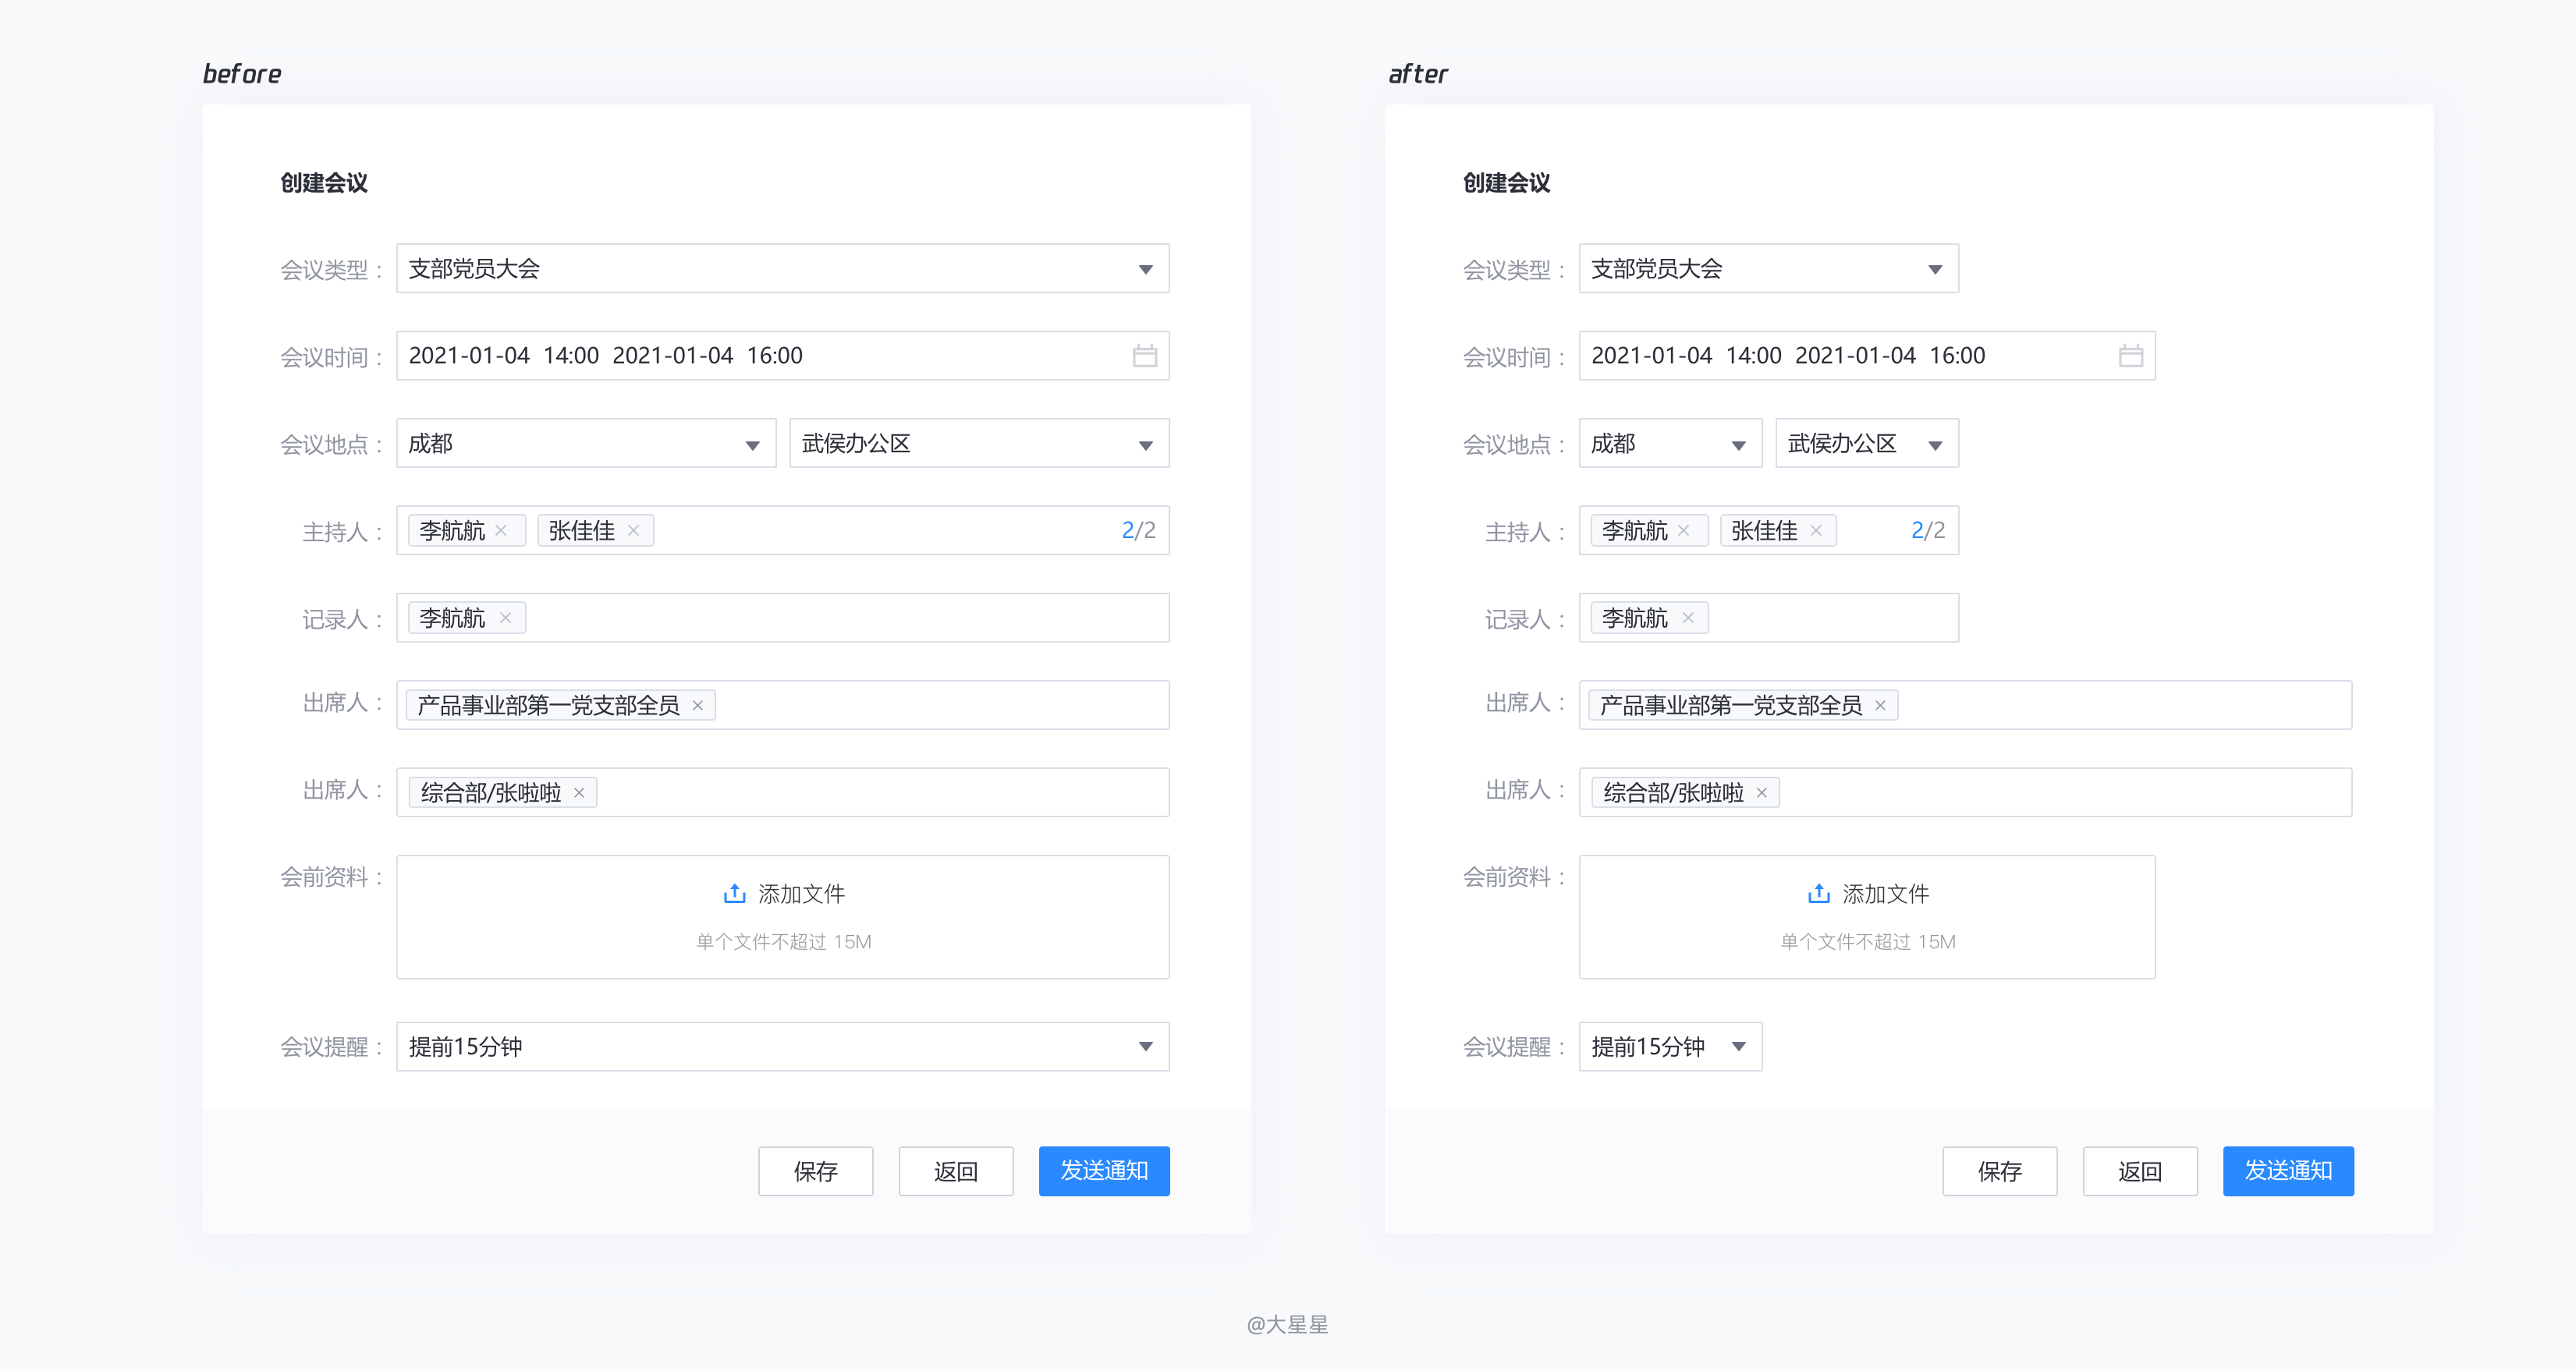Remove 张佳佳 tag from 主持人 in before panel
The image size is (2576, 1371).
(x=633, y=531)
